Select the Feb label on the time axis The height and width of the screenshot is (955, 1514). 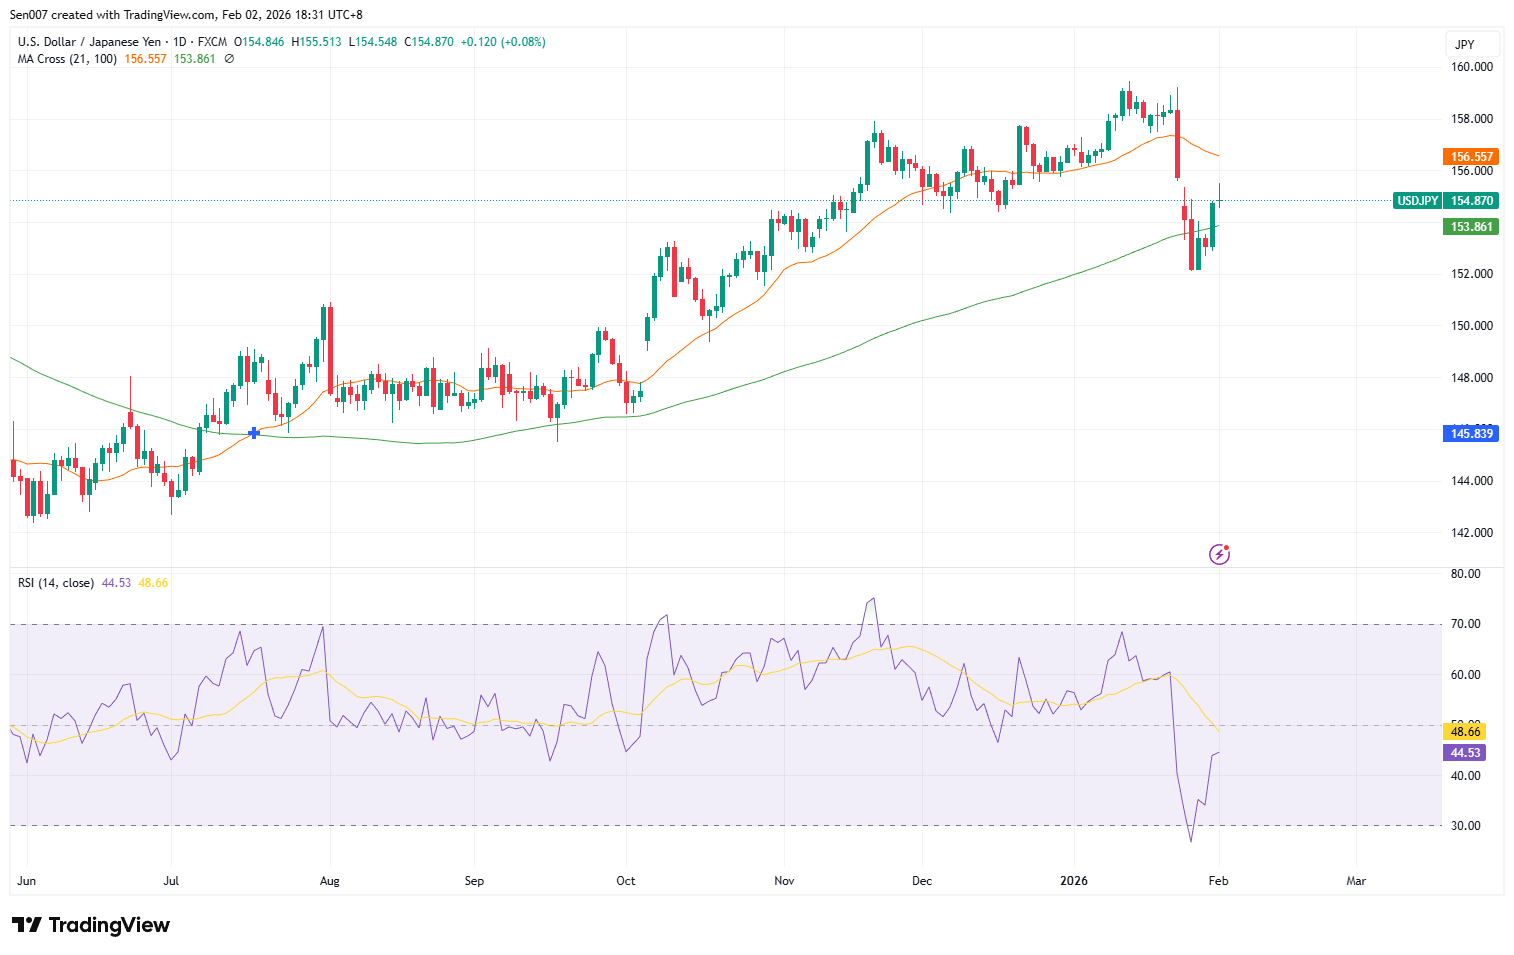click(1217, 881)
